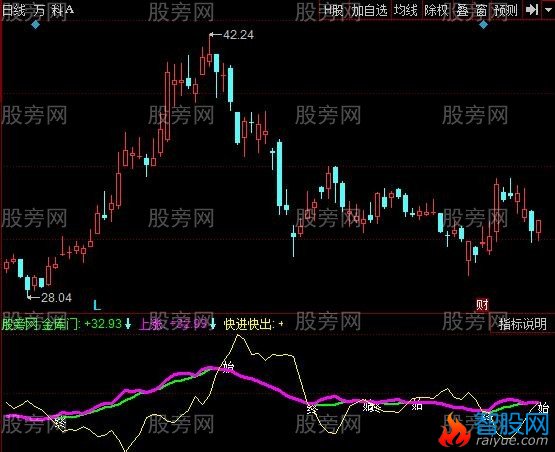Click the down arrow after 上涨 value
Viewport: 555px width, 452px height.
pyautogui.click(x=213, y=324)
